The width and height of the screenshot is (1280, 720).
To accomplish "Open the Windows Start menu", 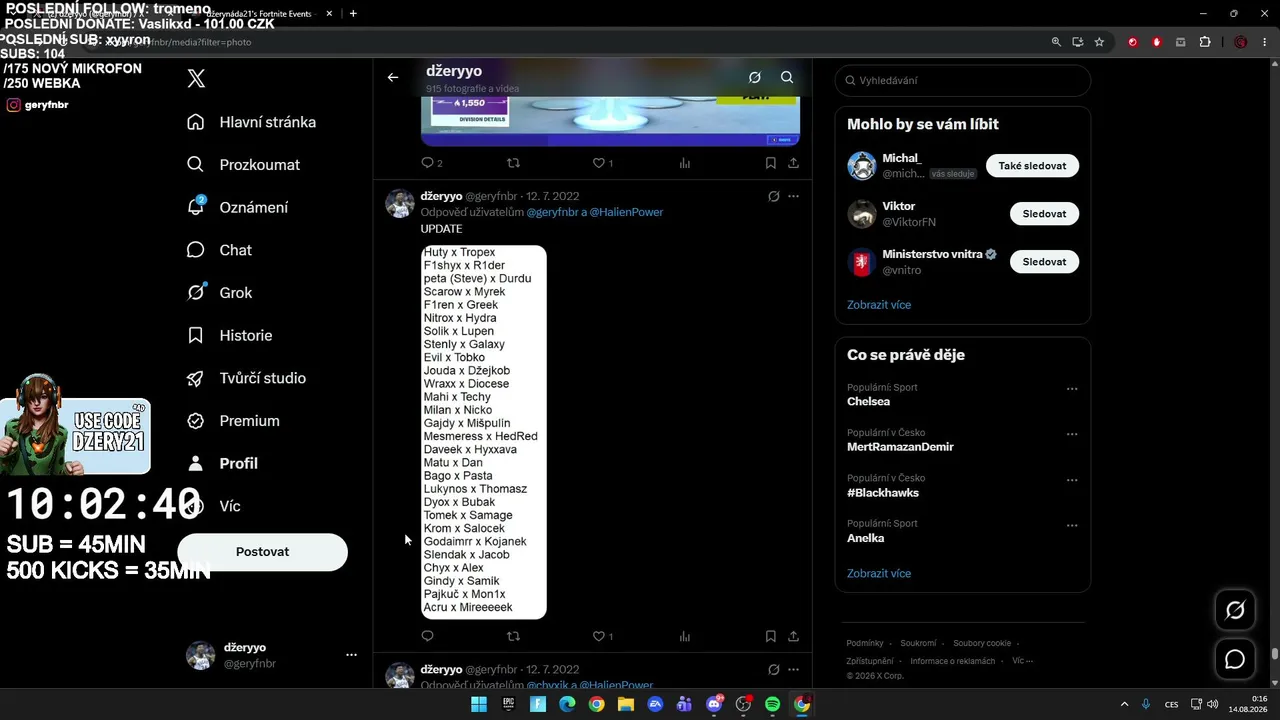I will [479, 704].
